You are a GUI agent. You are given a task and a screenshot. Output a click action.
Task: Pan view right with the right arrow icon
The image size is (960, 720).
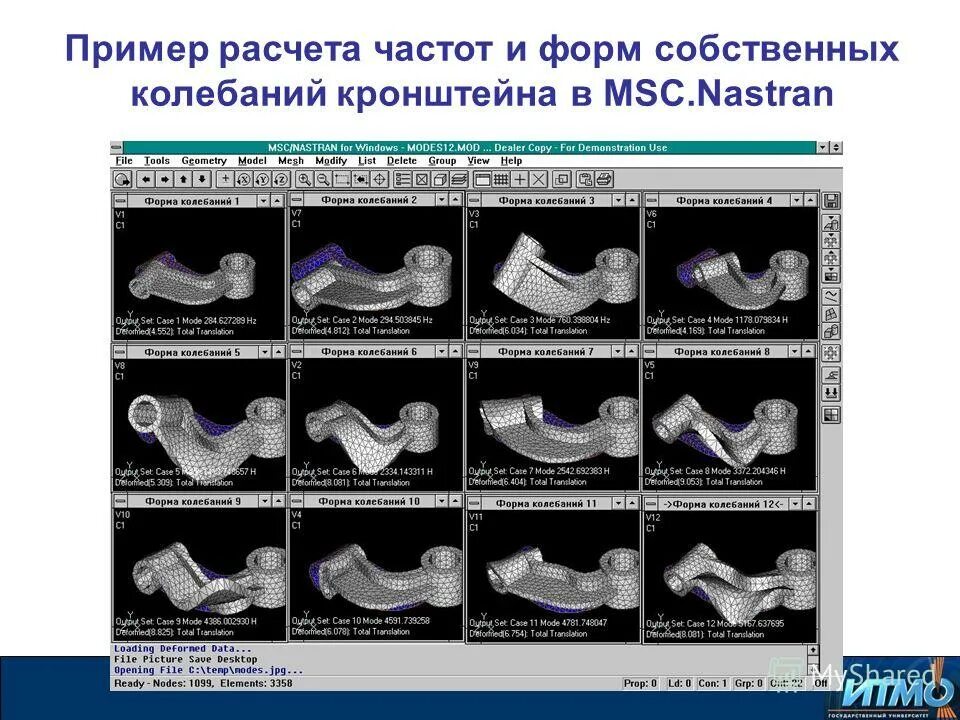[x=165, y=179]
